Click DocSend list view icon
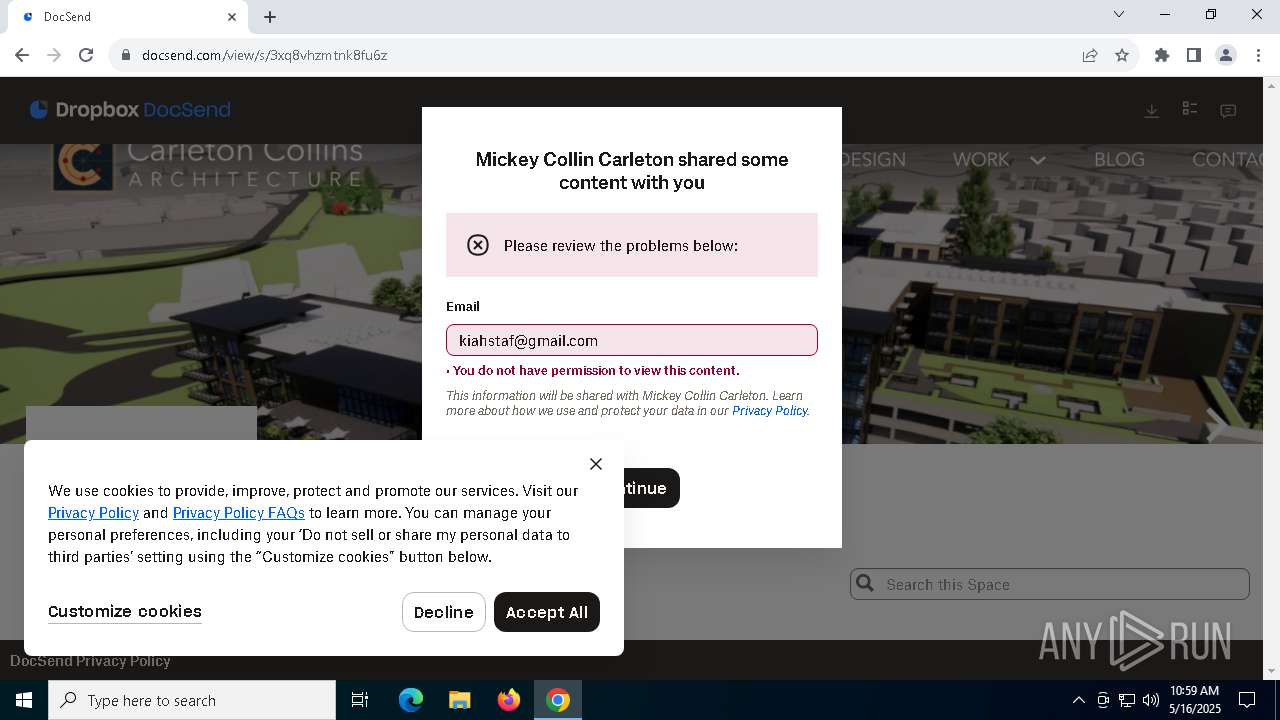This screenshot has height=720, width=1280. (1190, 109)
